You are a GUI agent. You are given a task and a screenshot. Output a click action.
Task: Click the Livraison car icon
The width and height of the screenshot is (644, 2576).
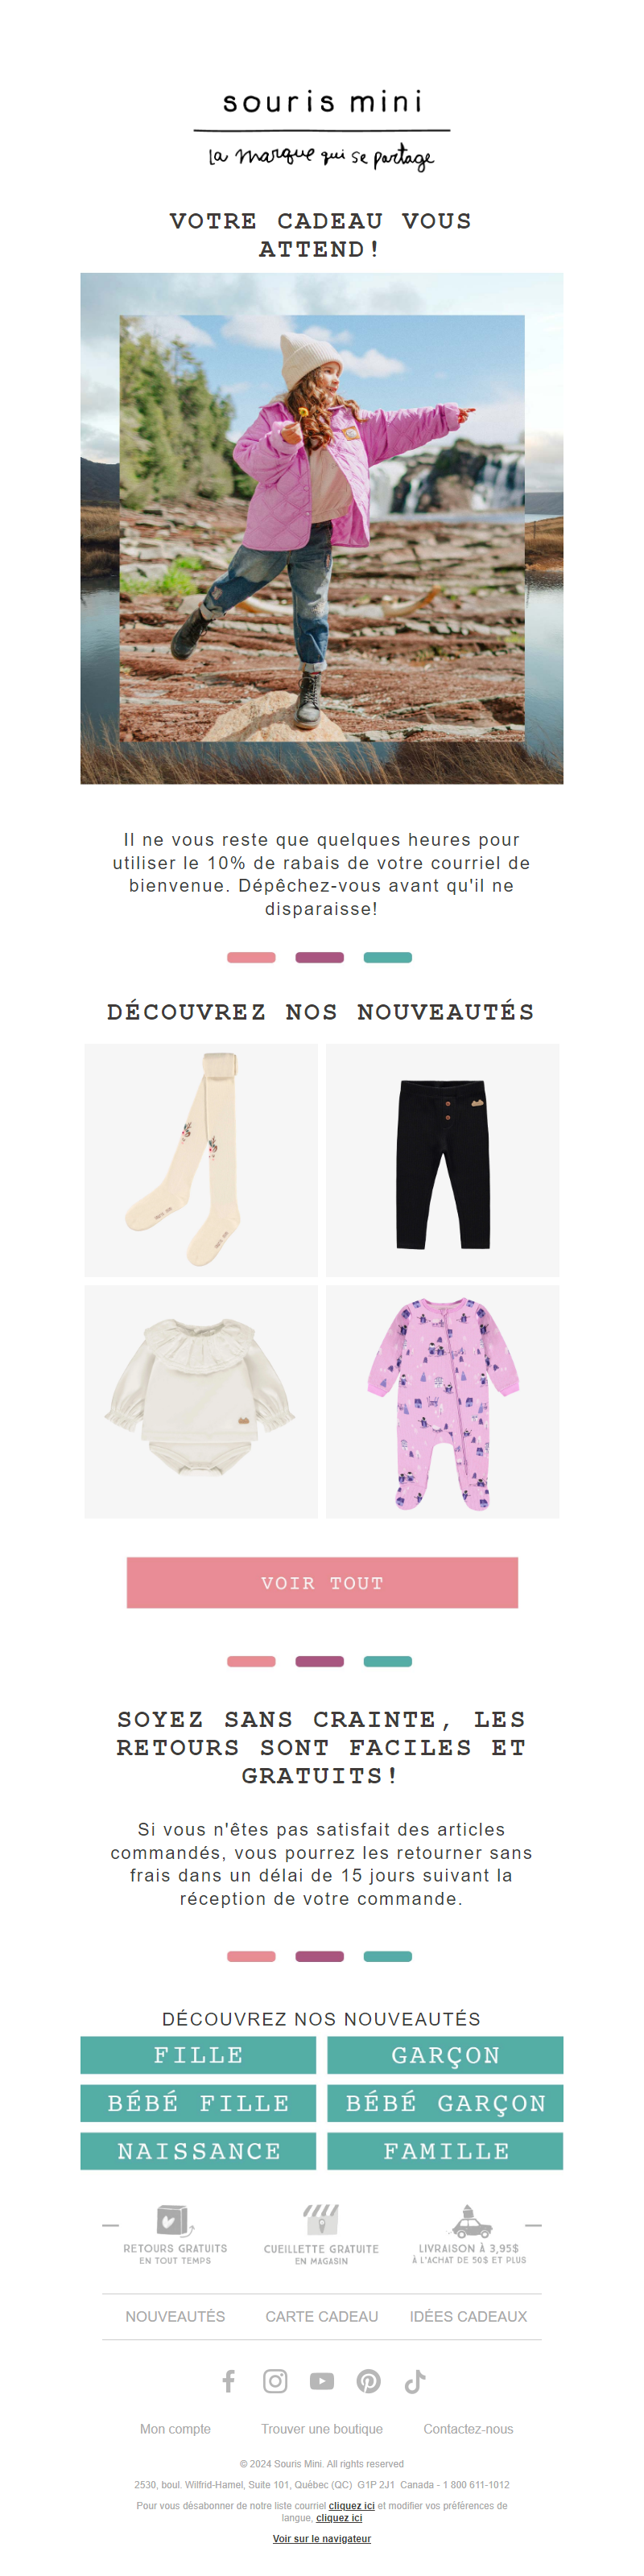[x=470, y=2220]
